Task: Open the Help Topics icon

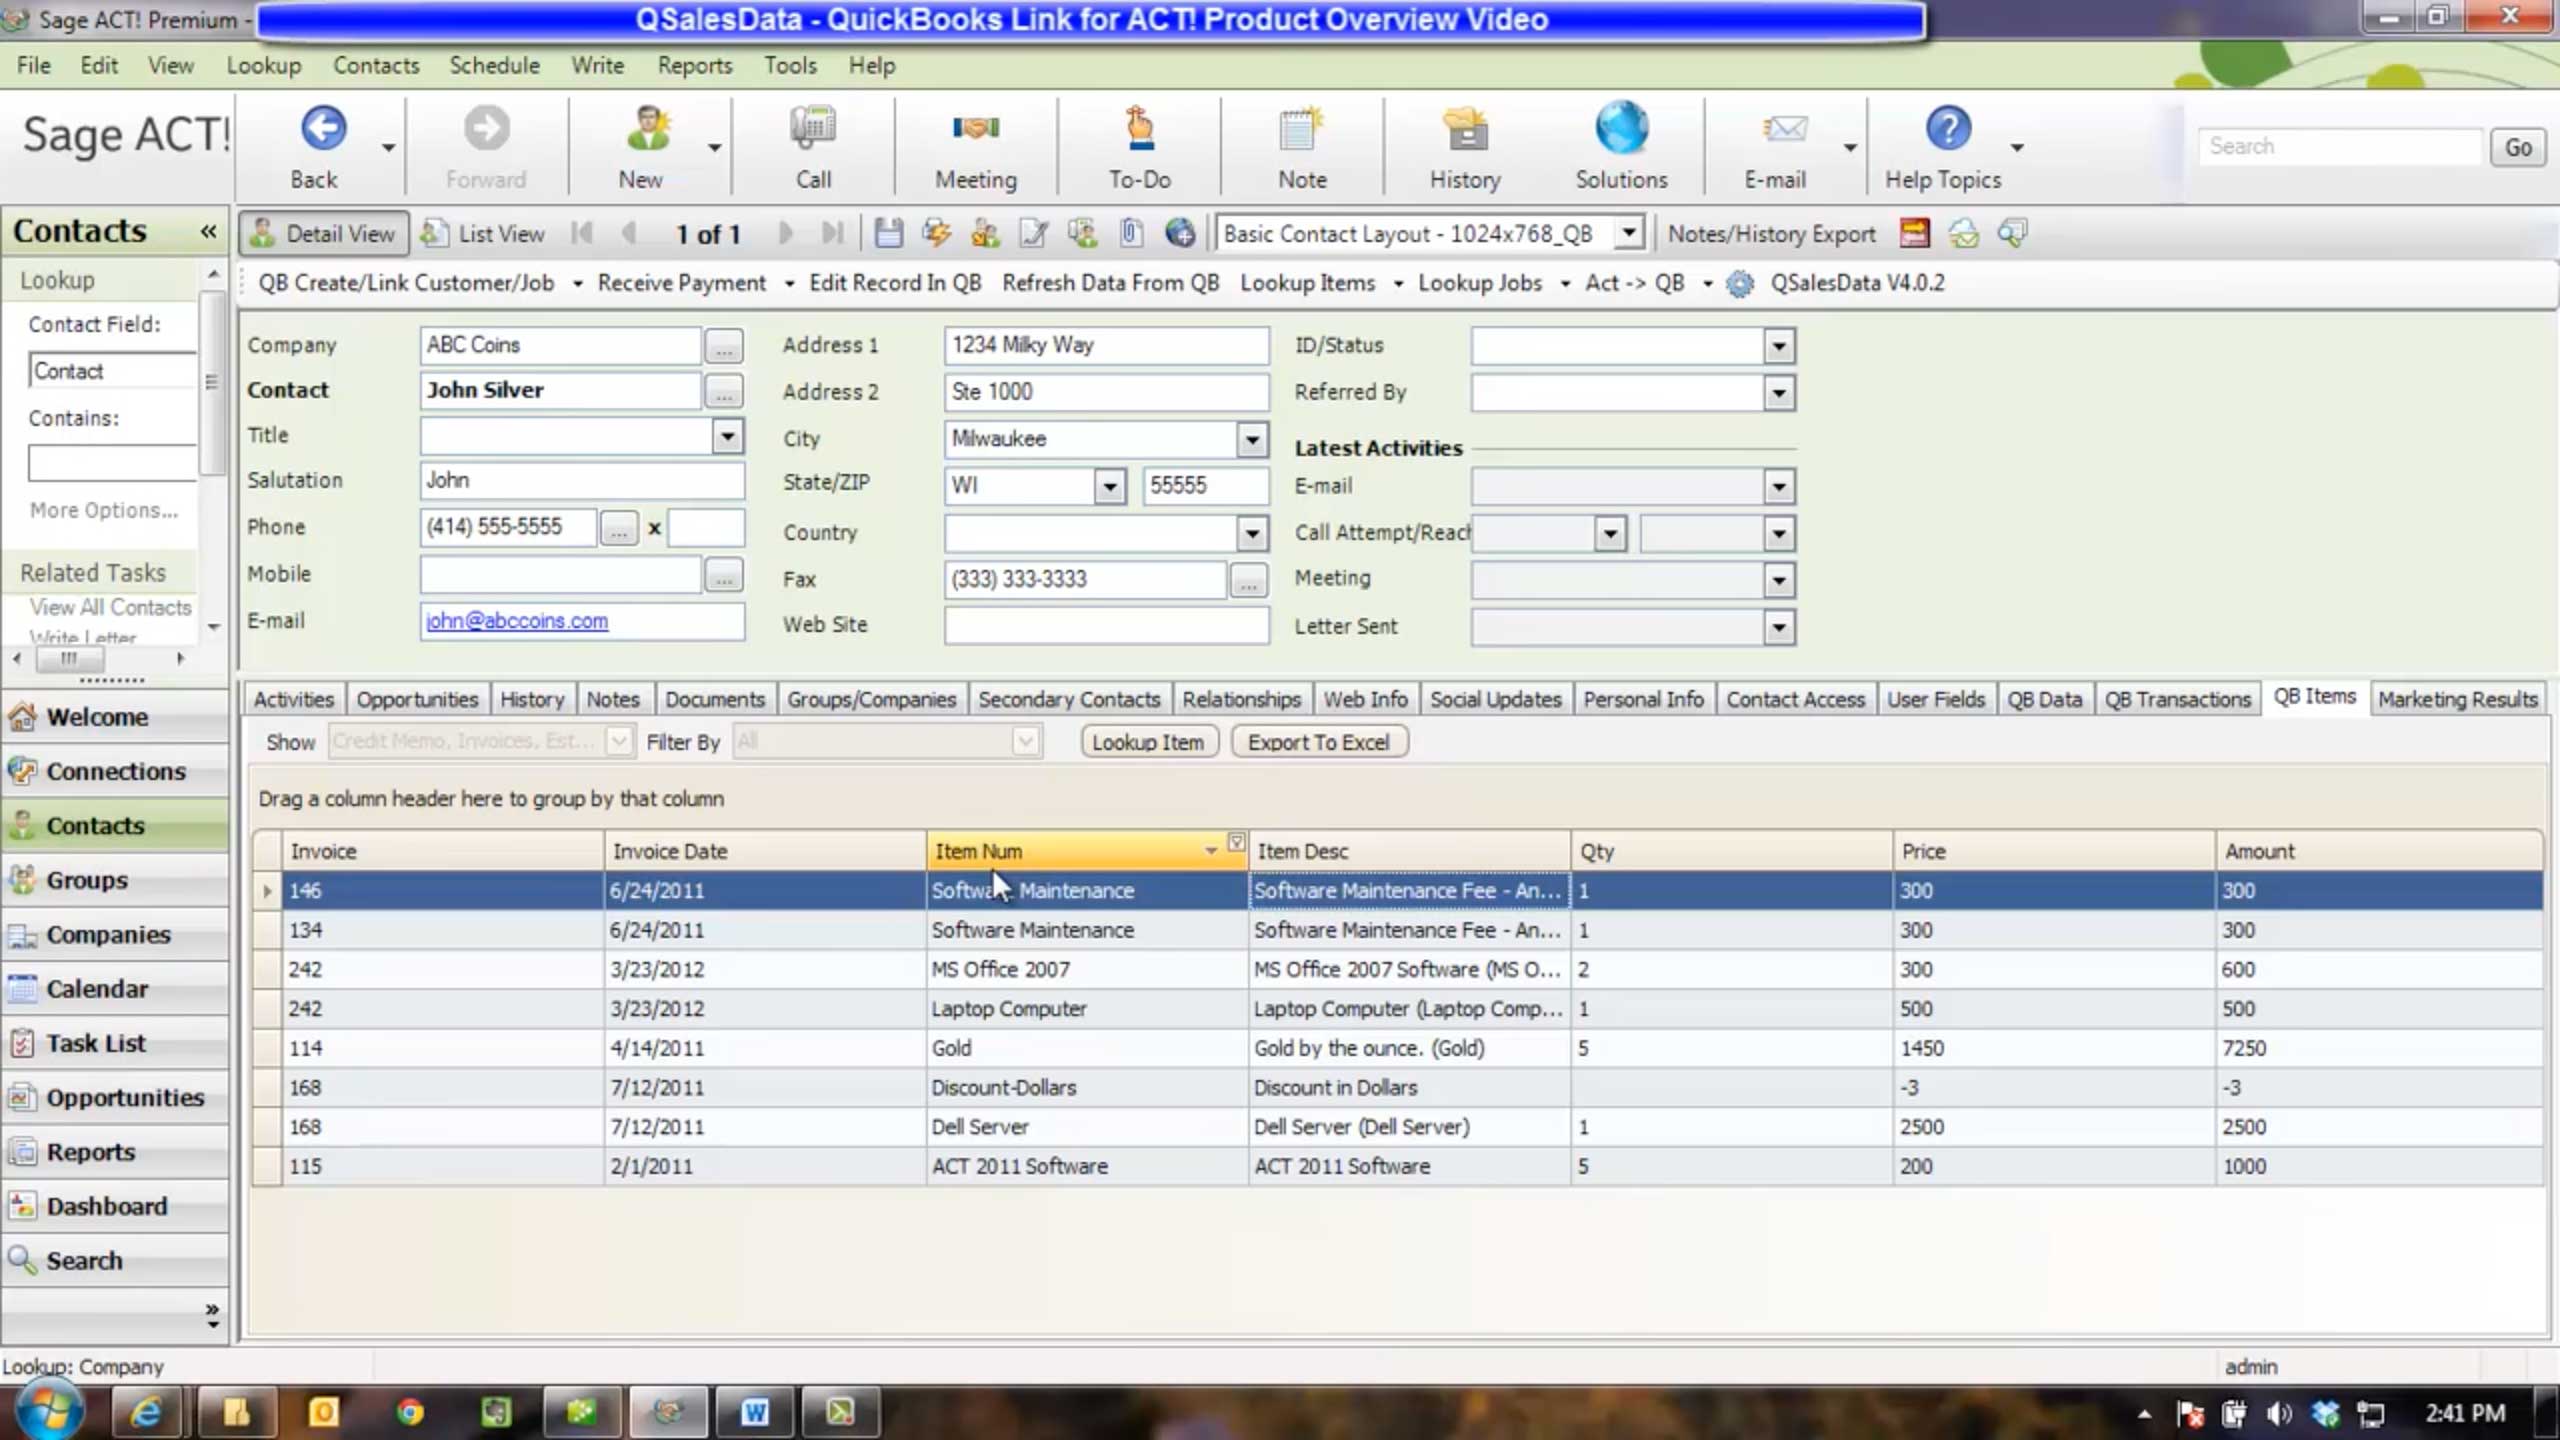Action: pyautogui.click(x=1948, y=130)
